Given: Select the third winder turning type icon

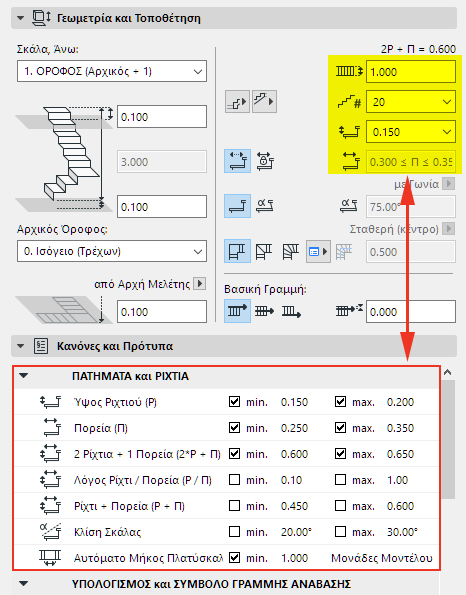Looking at the screenshot, I should (291, 251).
